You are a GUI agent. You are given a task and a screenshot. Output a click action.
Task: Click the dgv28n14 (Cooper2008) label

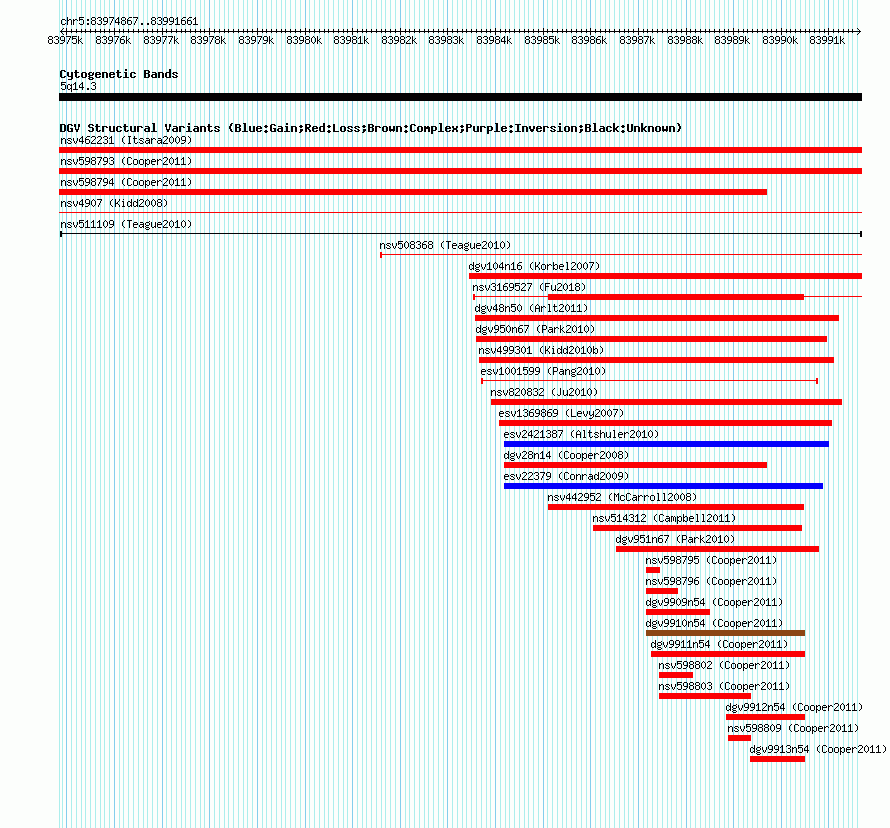point(566,455)
